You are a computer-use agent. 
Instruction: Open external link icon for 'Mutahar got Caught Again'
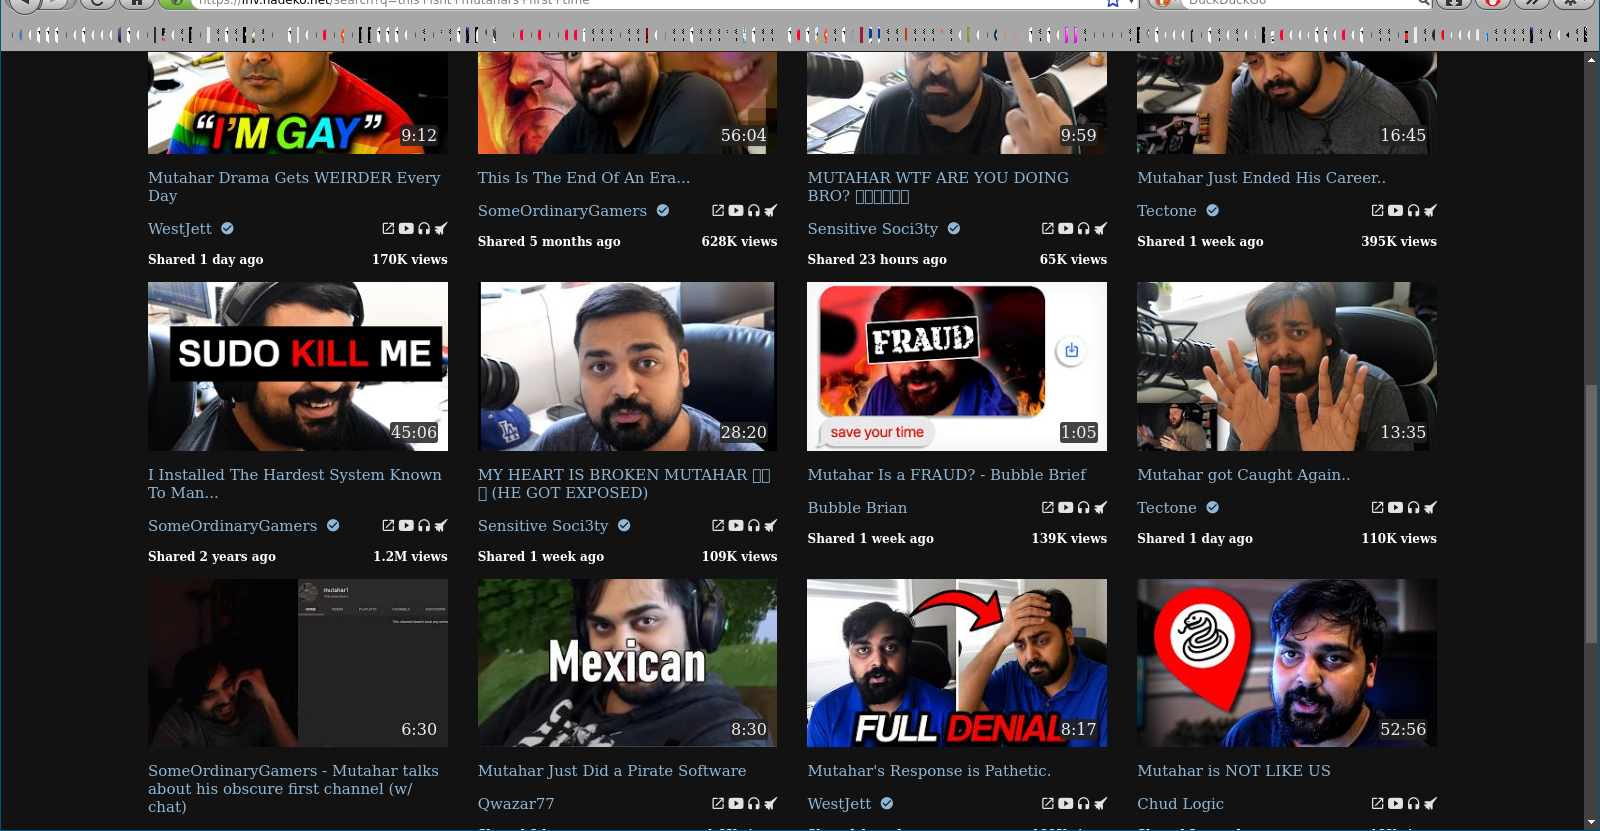(1378, 508)
